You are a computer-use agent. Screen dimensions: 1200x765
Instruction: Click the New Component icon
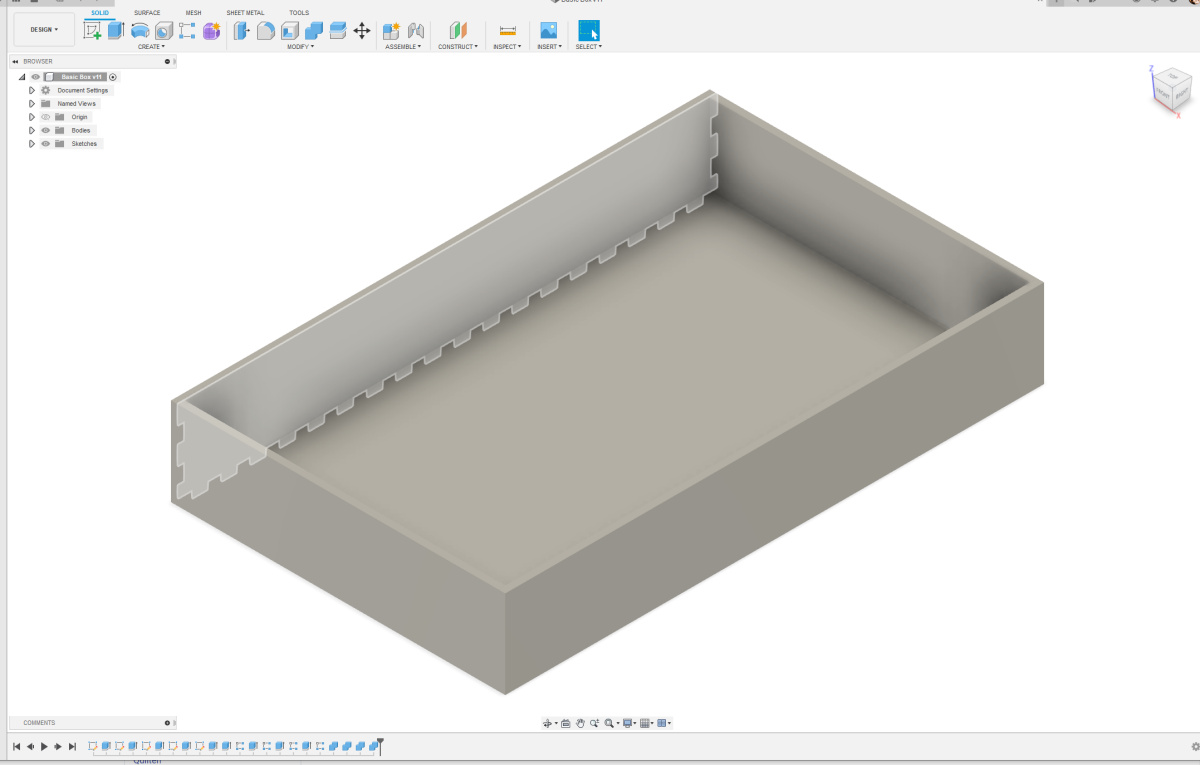click(x=392, y=31)
